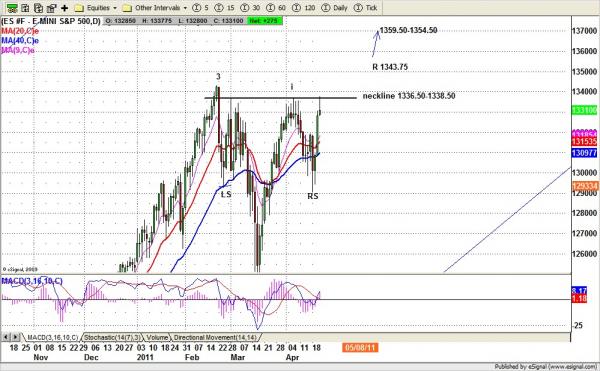
Task: Click the green 133100 price marker
Action: tap(584, 111)
